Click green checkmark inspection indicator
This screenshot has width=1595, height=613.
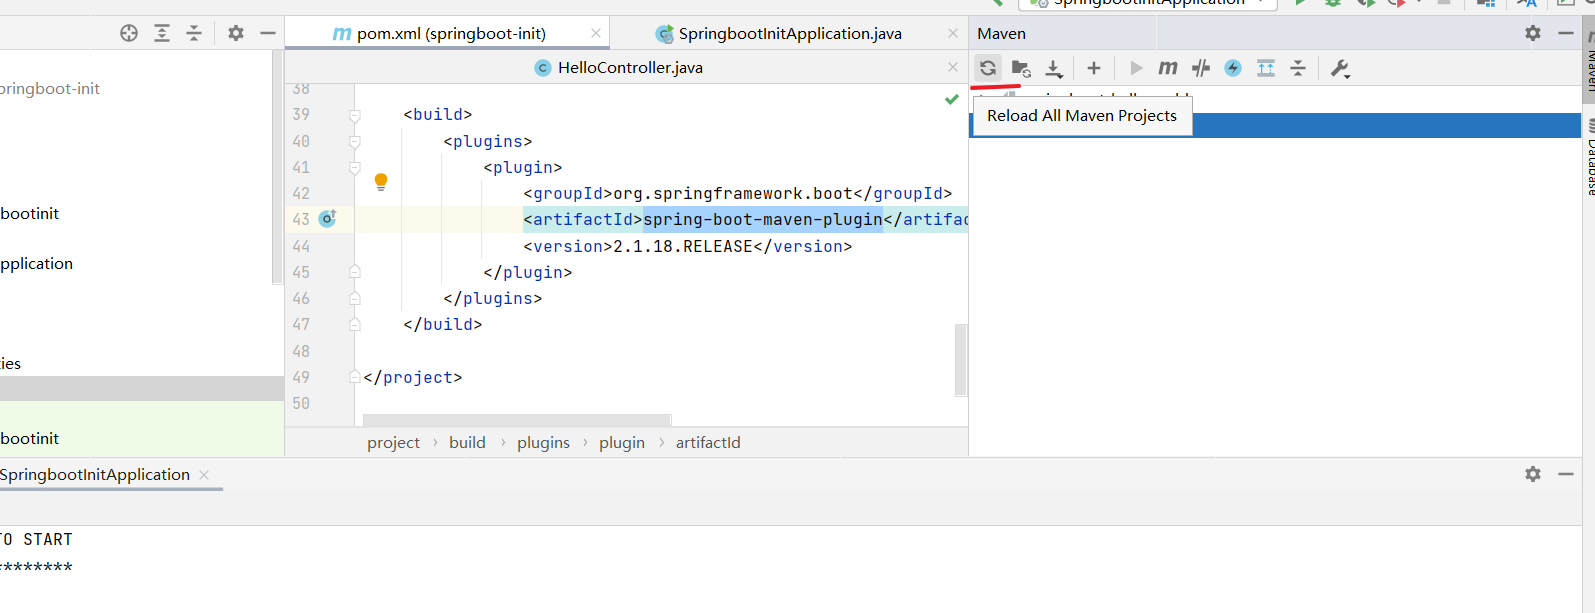(x=952, y=99)
